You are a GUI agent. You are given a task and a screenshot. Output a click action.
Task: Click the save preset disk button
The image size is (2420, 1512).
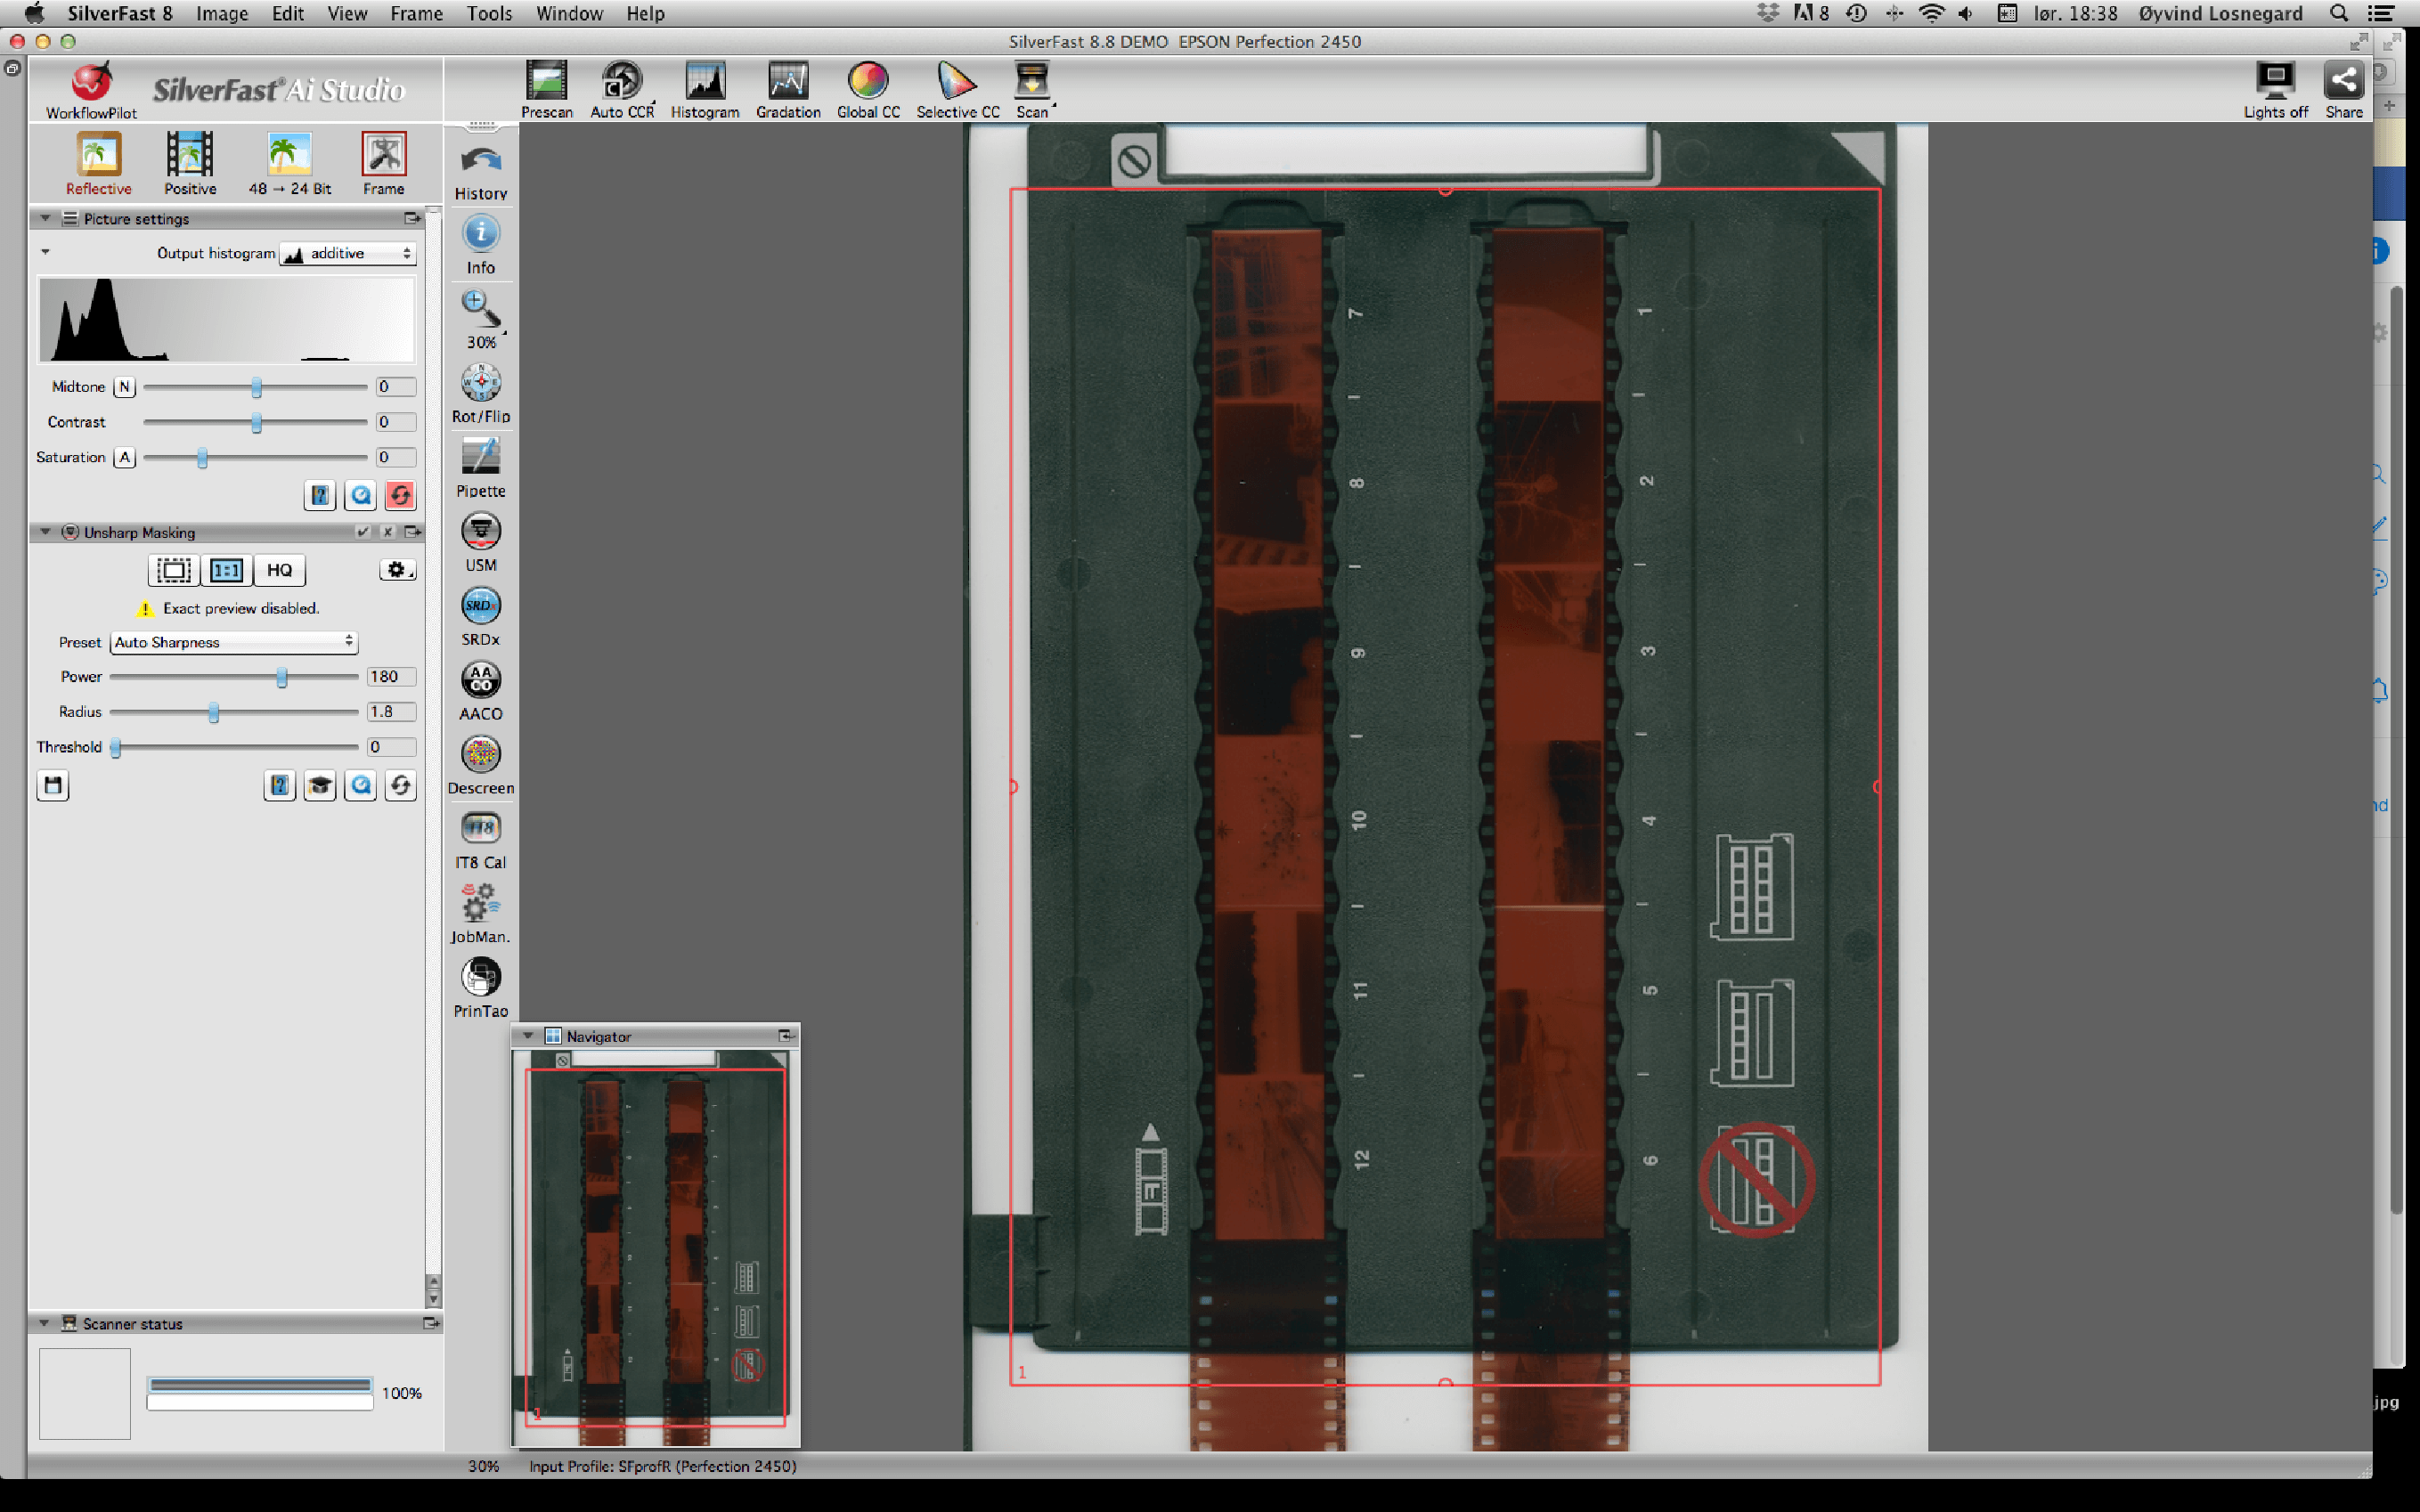(x=53, y=785)
